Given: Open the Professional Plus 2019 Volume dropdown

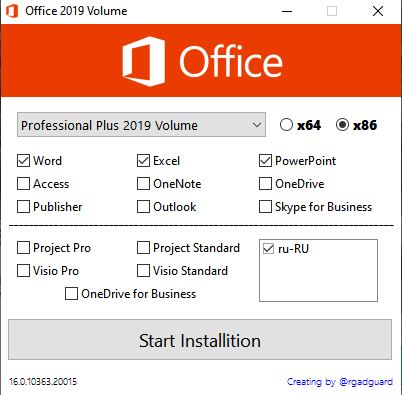Looking at the screenshot, I should tap(141, 125).
